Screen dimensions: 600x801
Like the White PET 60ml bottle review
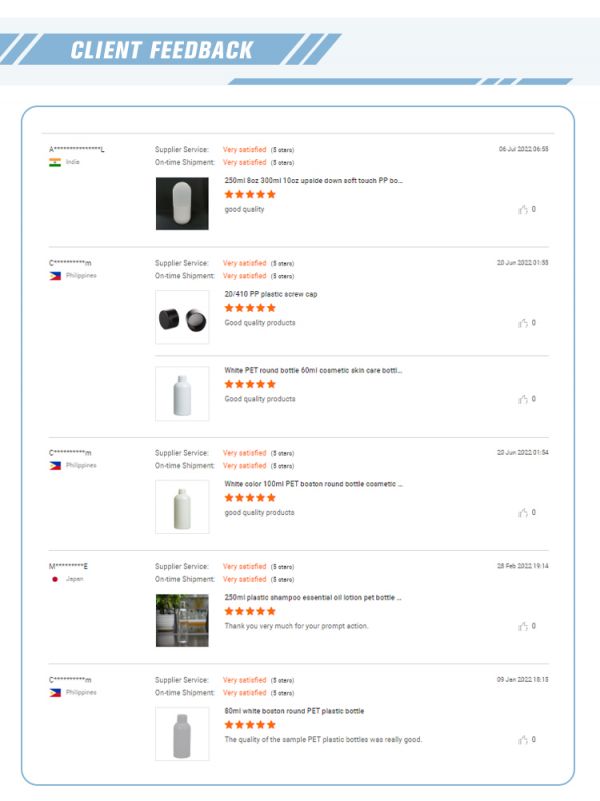(x=523, y=399)
